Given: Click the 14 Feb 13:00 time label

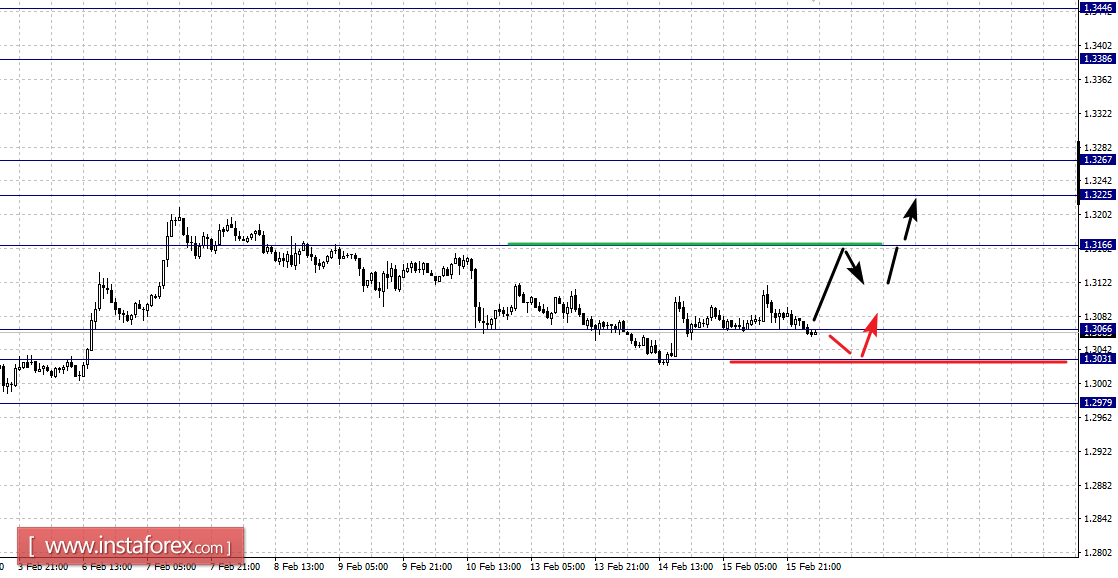Looking at the screenshot, I should pyautogui.click(x=686, y=567).
